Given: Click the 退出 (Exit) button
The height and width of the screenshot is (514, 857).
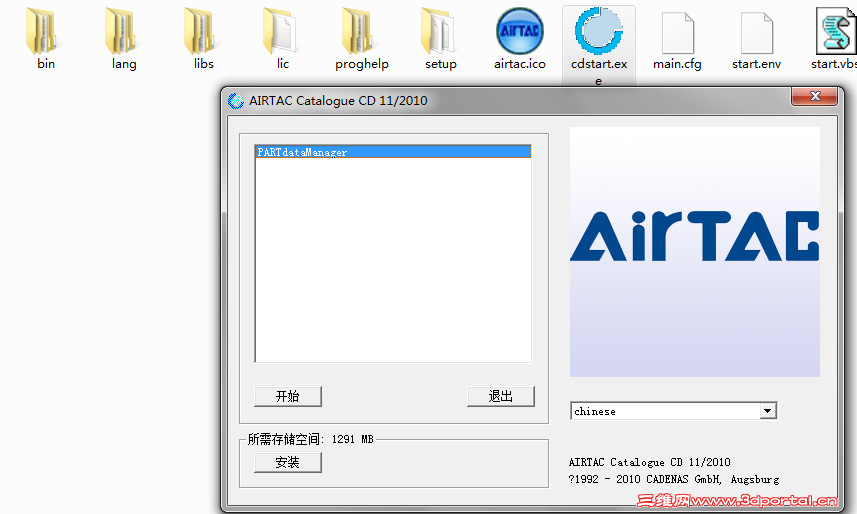Looking at the screenshot, I should 501,396.
